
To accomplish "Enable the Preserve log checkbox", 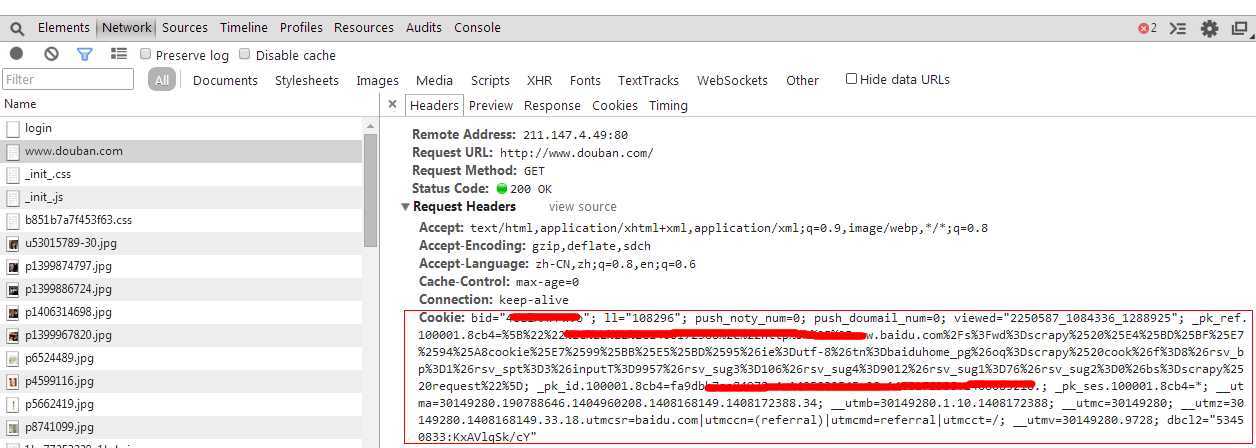I will (146, 54).
